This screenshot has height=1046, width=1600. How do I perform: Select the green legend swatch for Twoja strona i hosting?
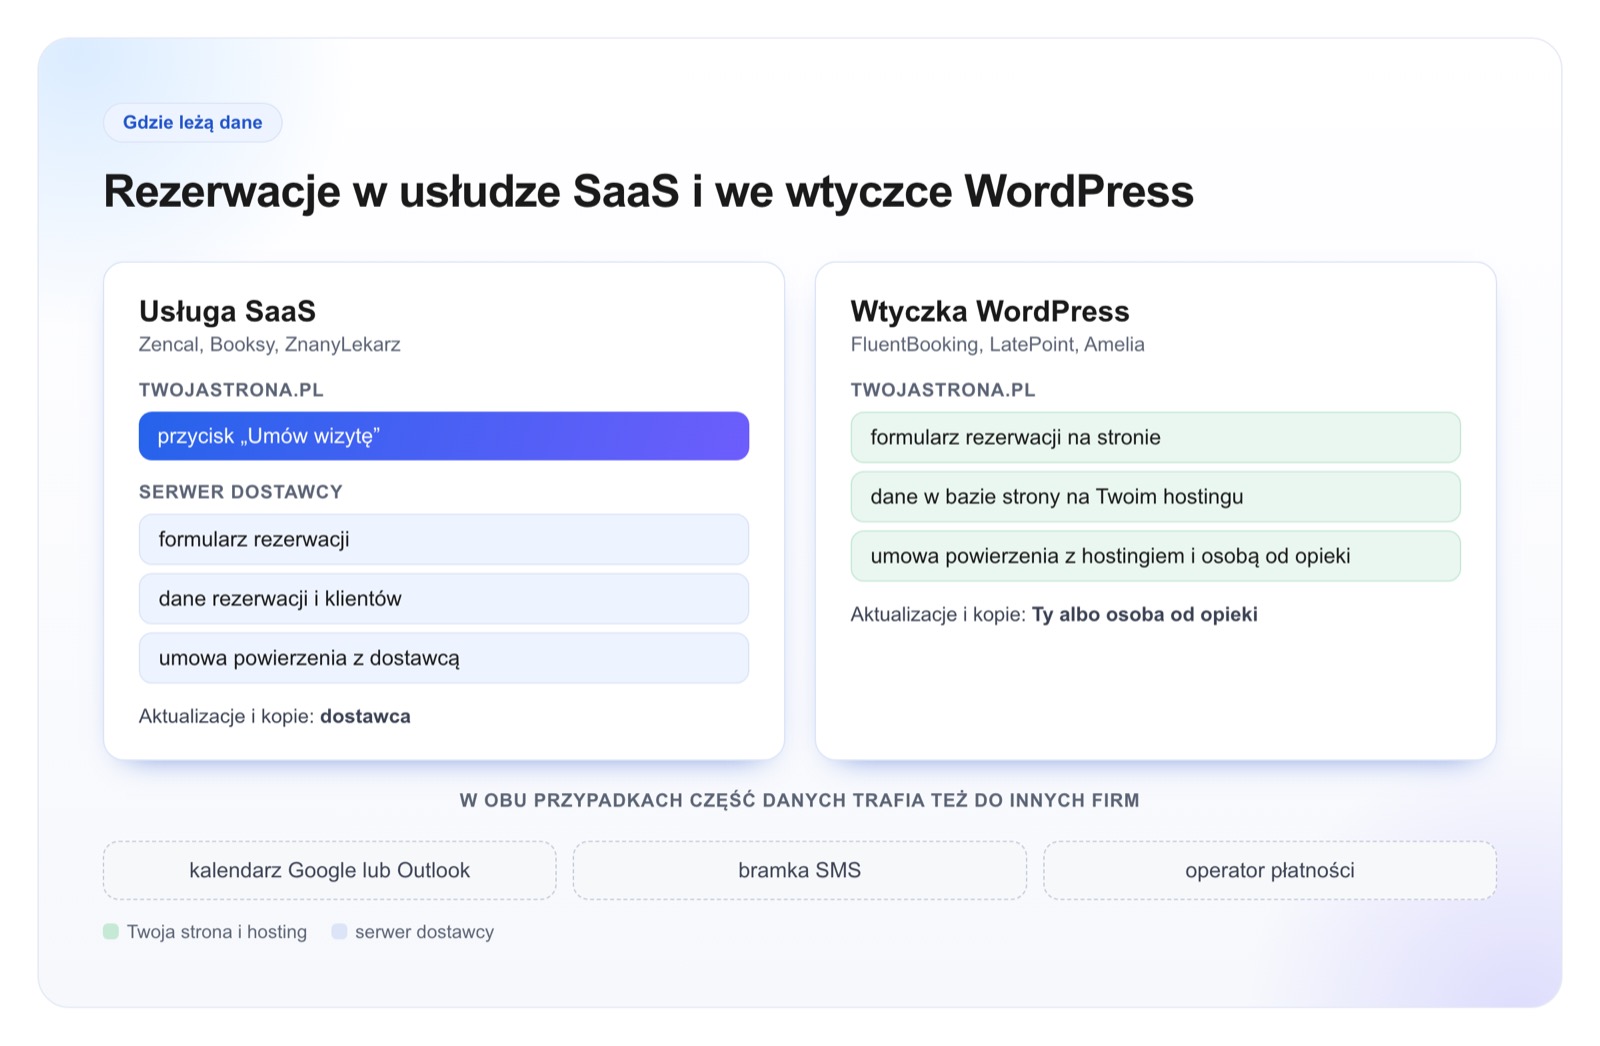tap(111, 932)
